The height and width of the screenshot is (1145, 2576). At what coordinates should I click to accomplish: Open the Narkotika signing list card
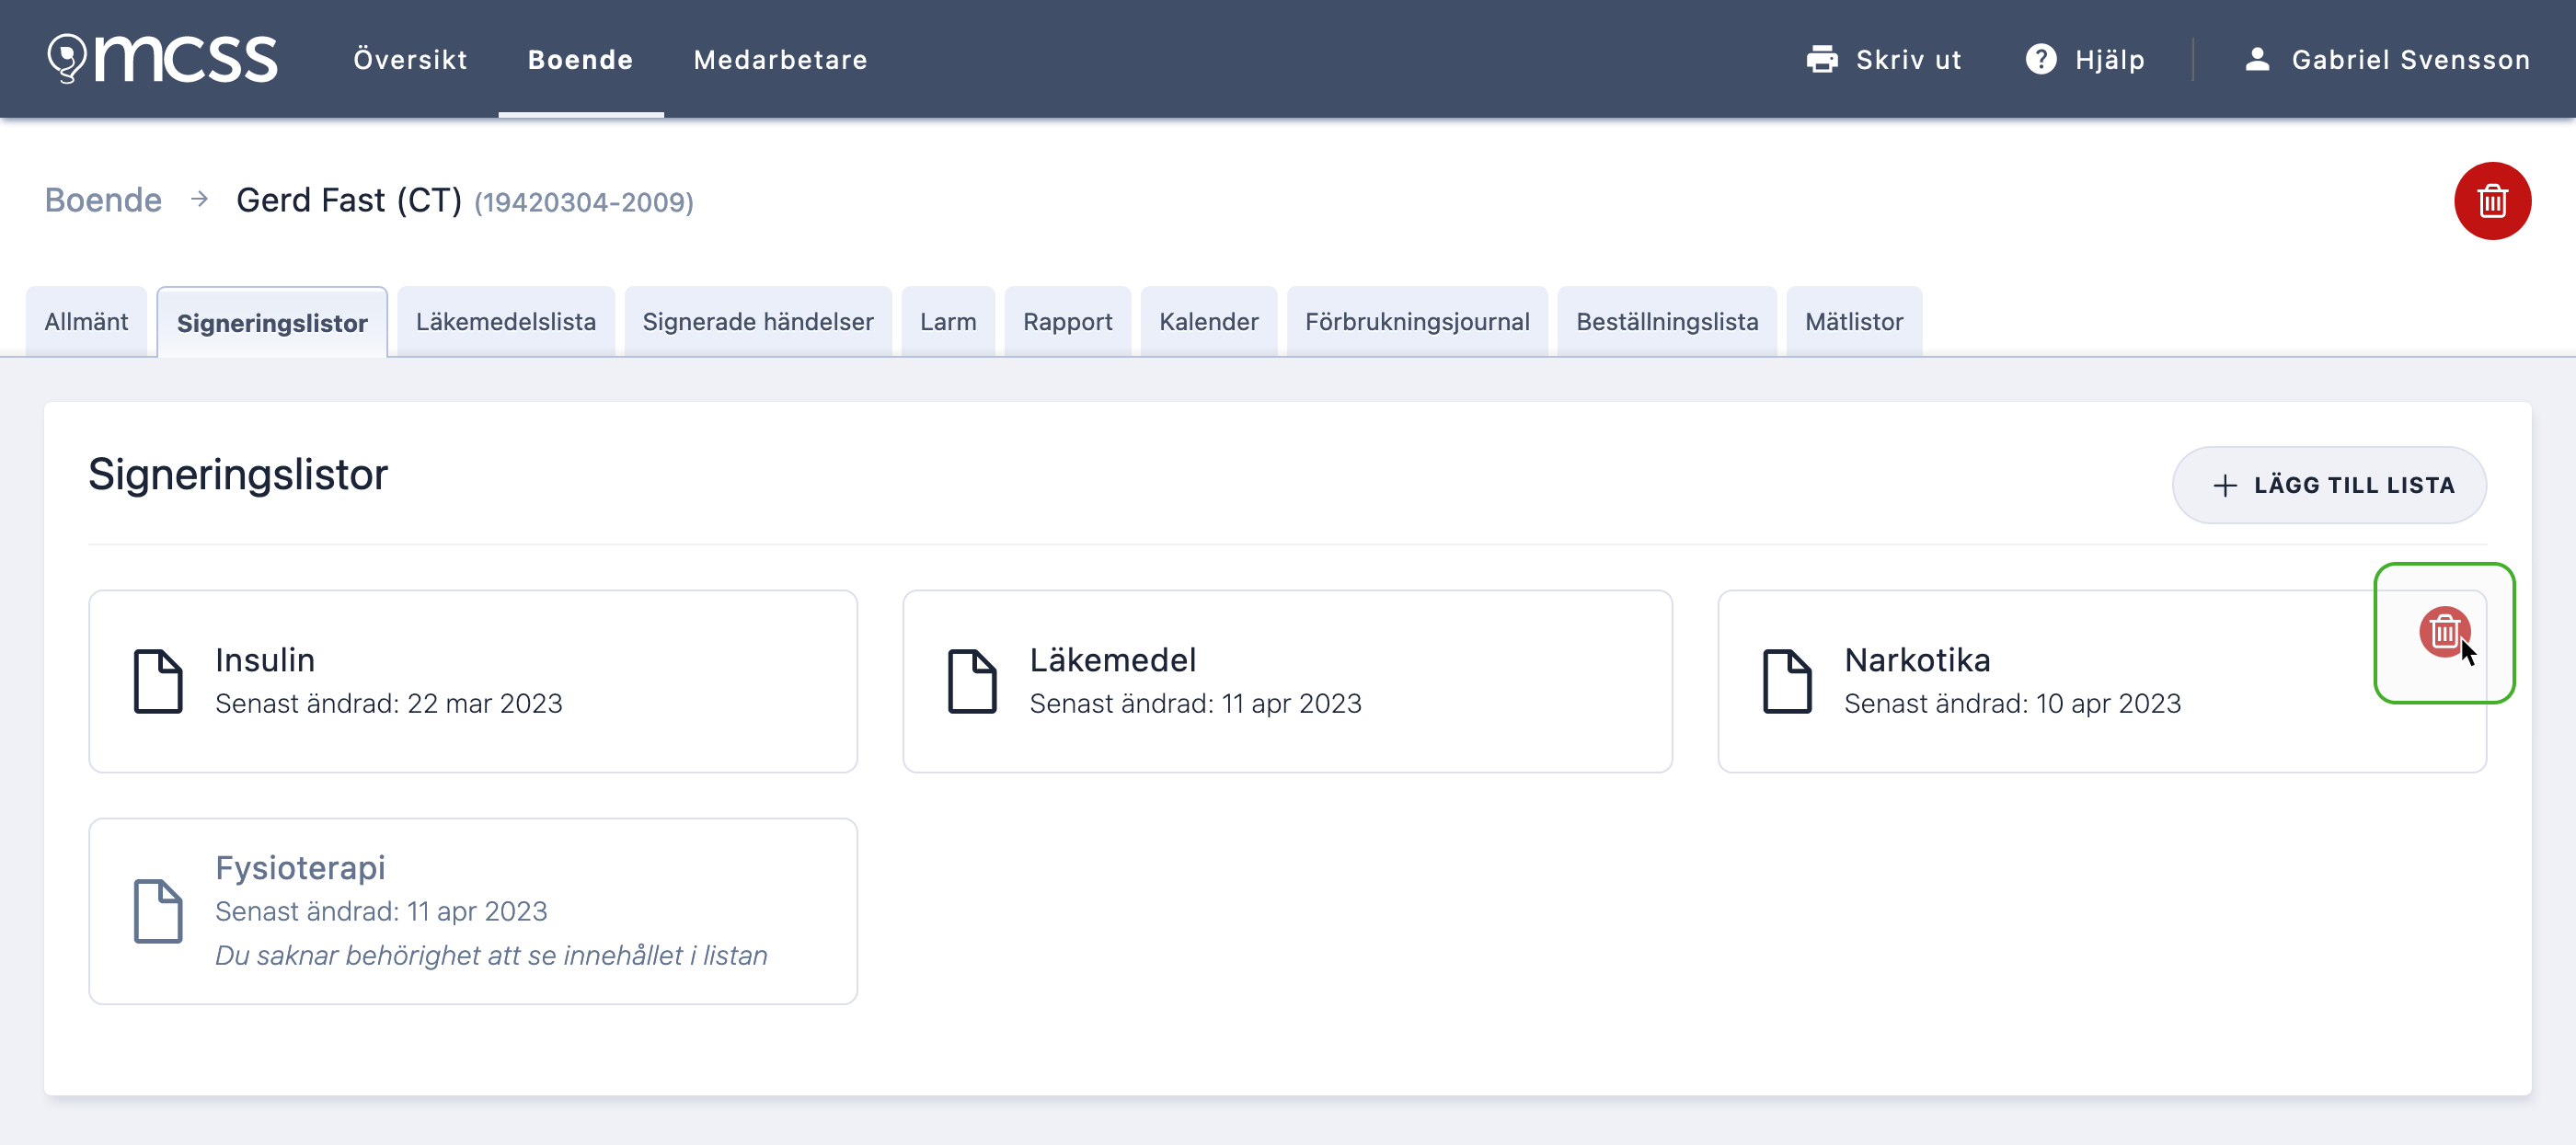pos(2102,681)
